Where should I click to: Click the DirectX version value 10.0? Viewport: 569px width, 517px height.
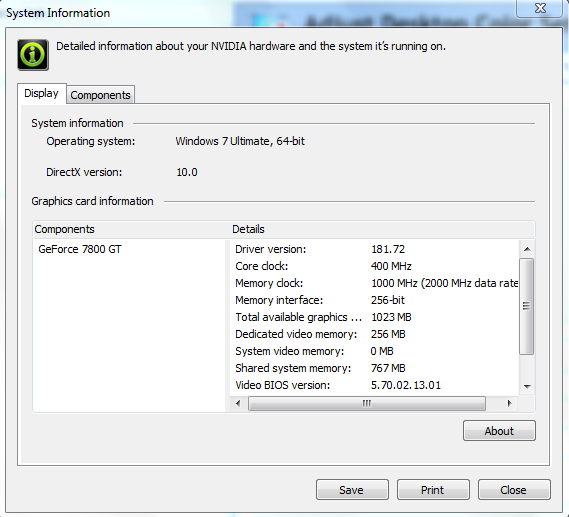tap(187, 172)
